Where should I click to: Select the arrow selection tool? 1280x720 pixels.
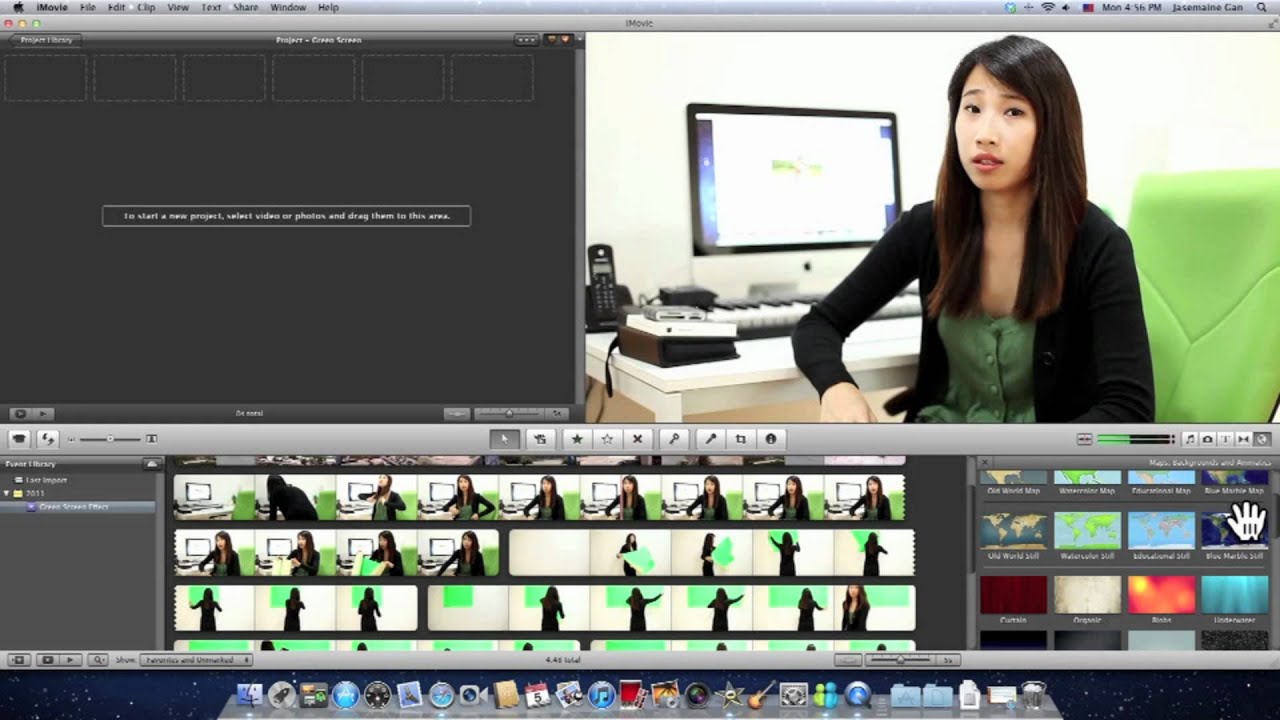tap(504, 439)
